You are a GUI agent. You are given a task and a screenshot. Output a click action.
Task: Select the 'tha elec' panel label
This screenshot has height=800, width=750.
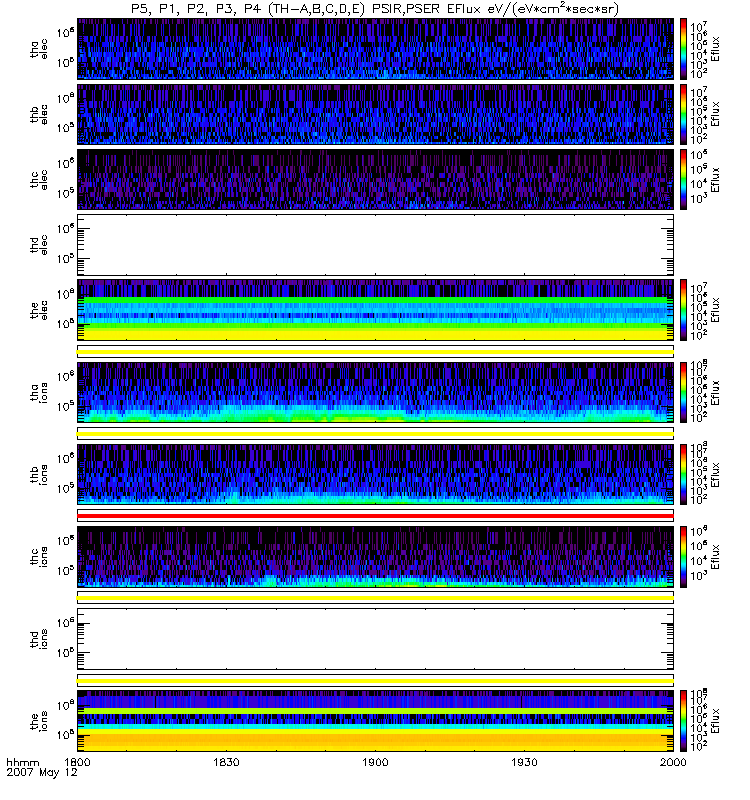point(39,49)
